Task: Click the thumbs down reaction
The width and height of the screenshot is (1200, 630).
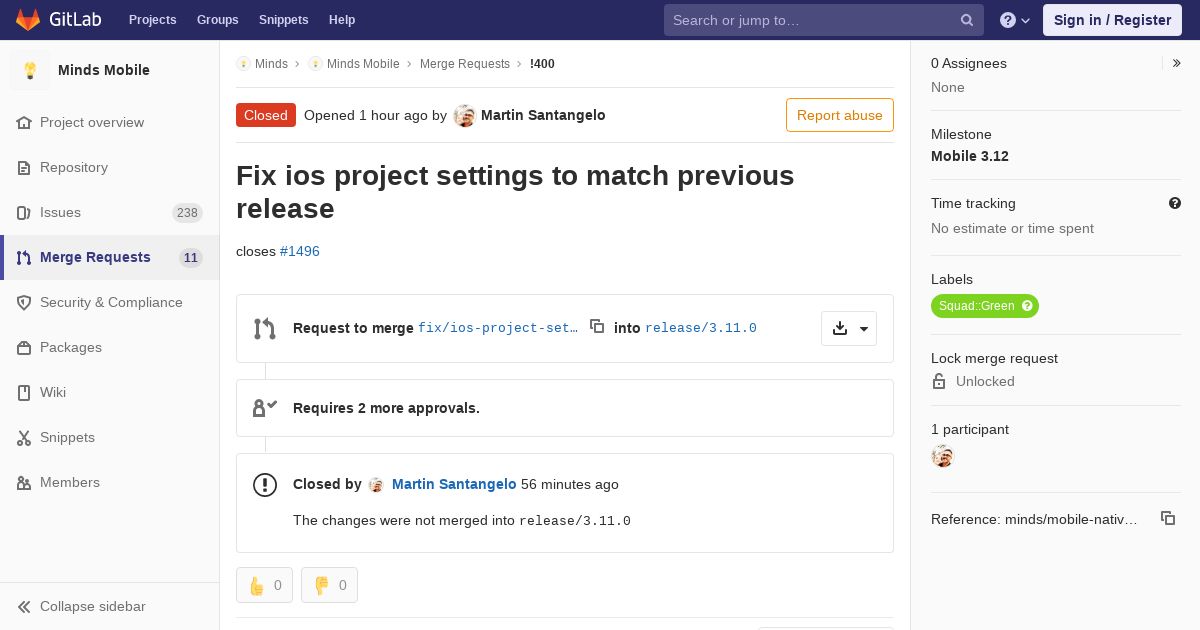Action: [329, 585]
